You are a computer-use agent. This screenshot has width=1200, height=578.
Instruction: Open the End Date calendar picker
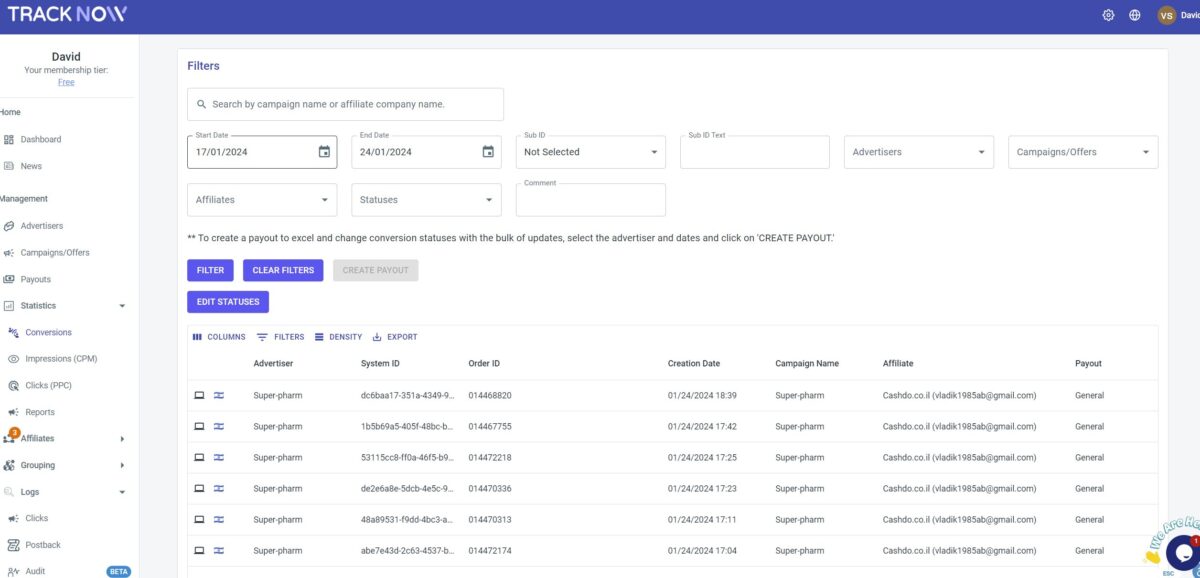pos(487,150)
